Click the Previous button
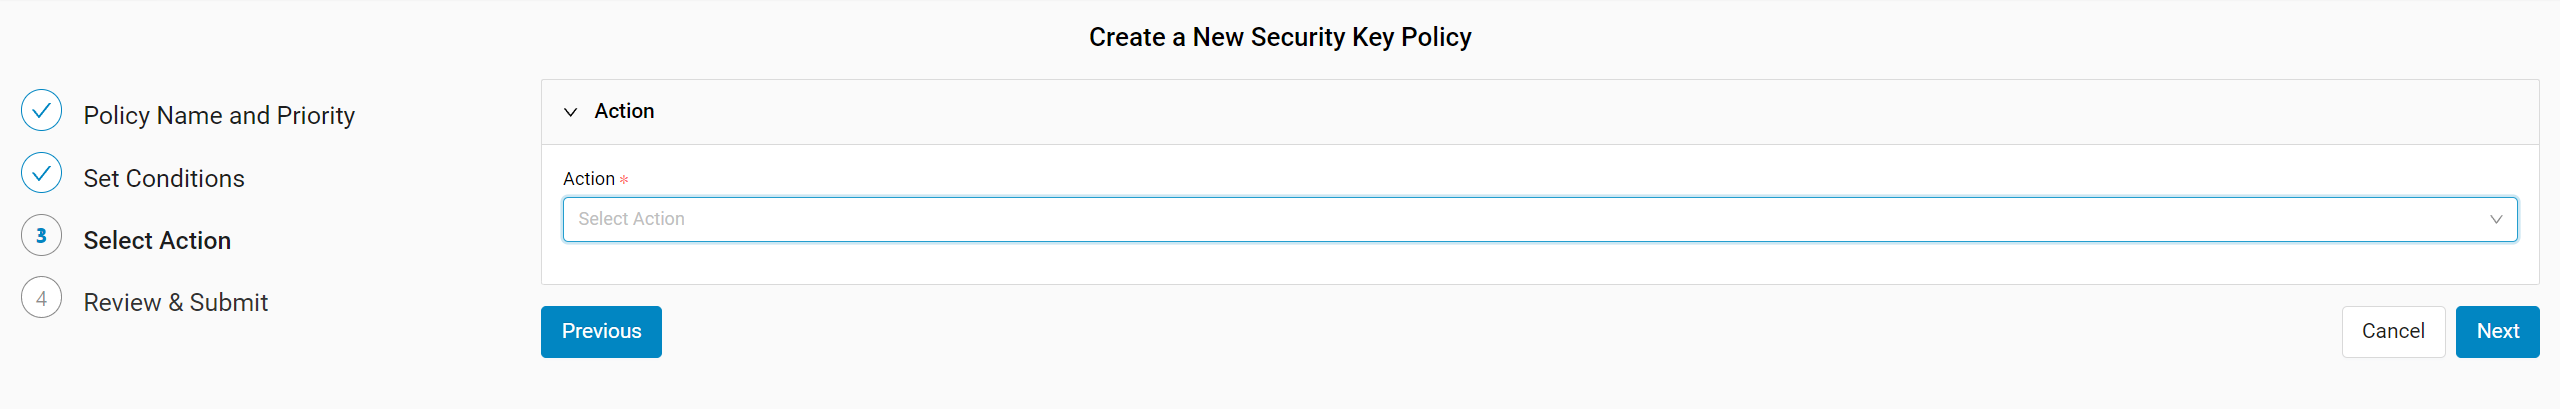The image size is (2560, 409). click(x=601, y=332)
